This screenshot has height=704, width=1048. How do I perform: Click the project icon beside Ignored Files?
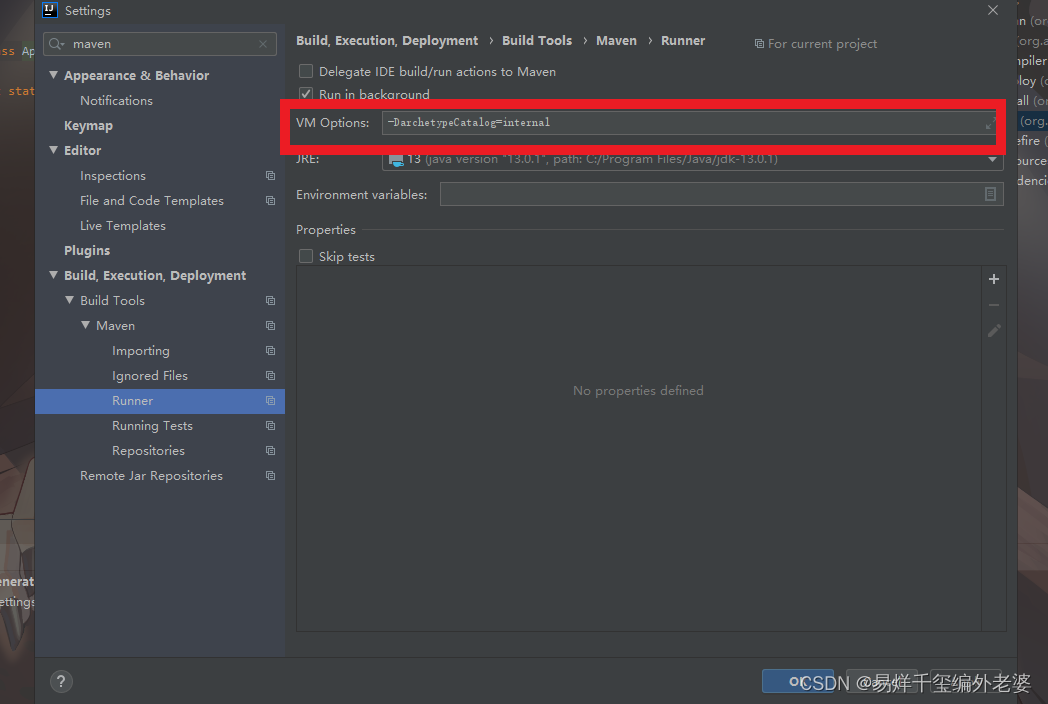(271, 376)
